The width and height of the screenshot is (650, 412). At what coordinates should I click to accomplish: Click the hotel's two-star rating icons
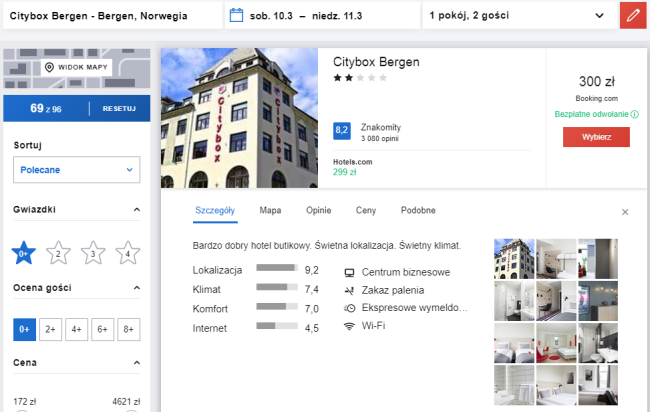(360, 78)
